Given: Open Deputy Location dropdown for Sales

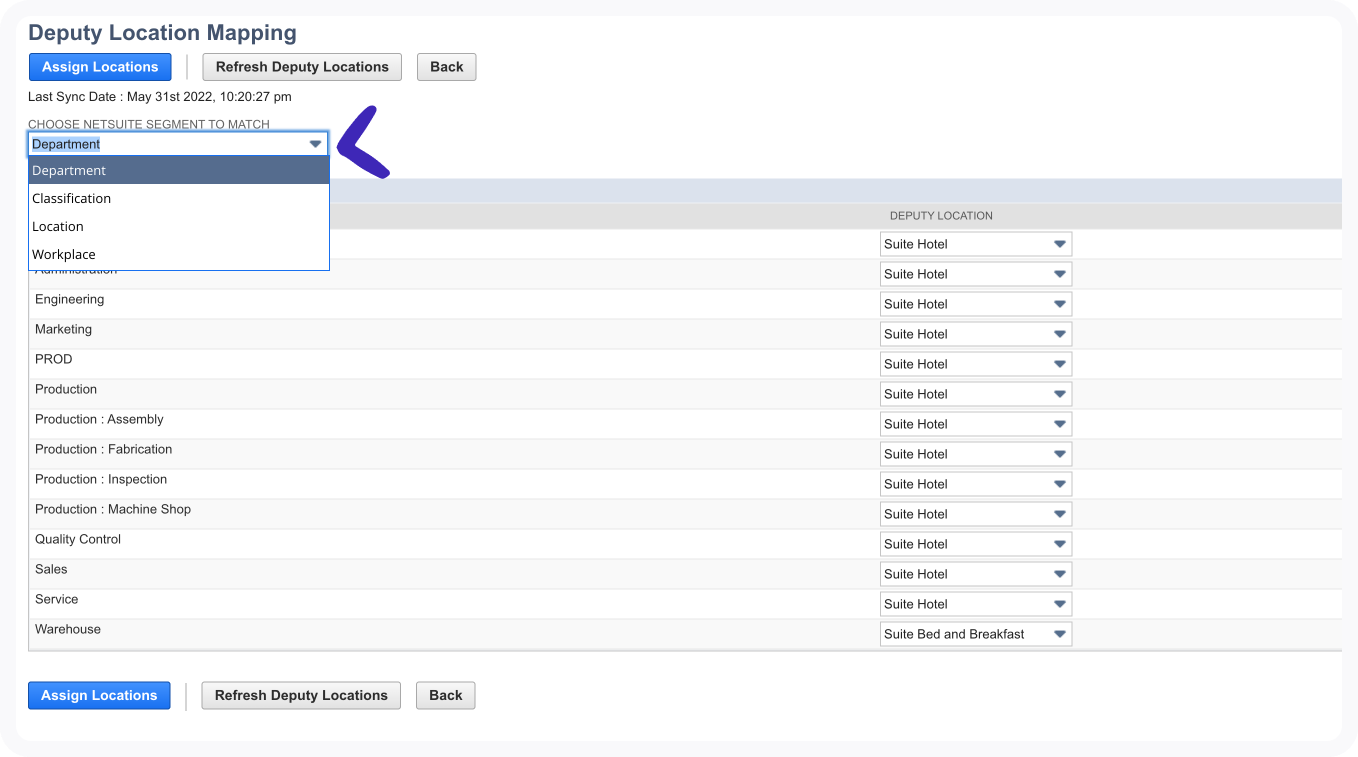Looking at the screenshot, I should click(975, 574).
